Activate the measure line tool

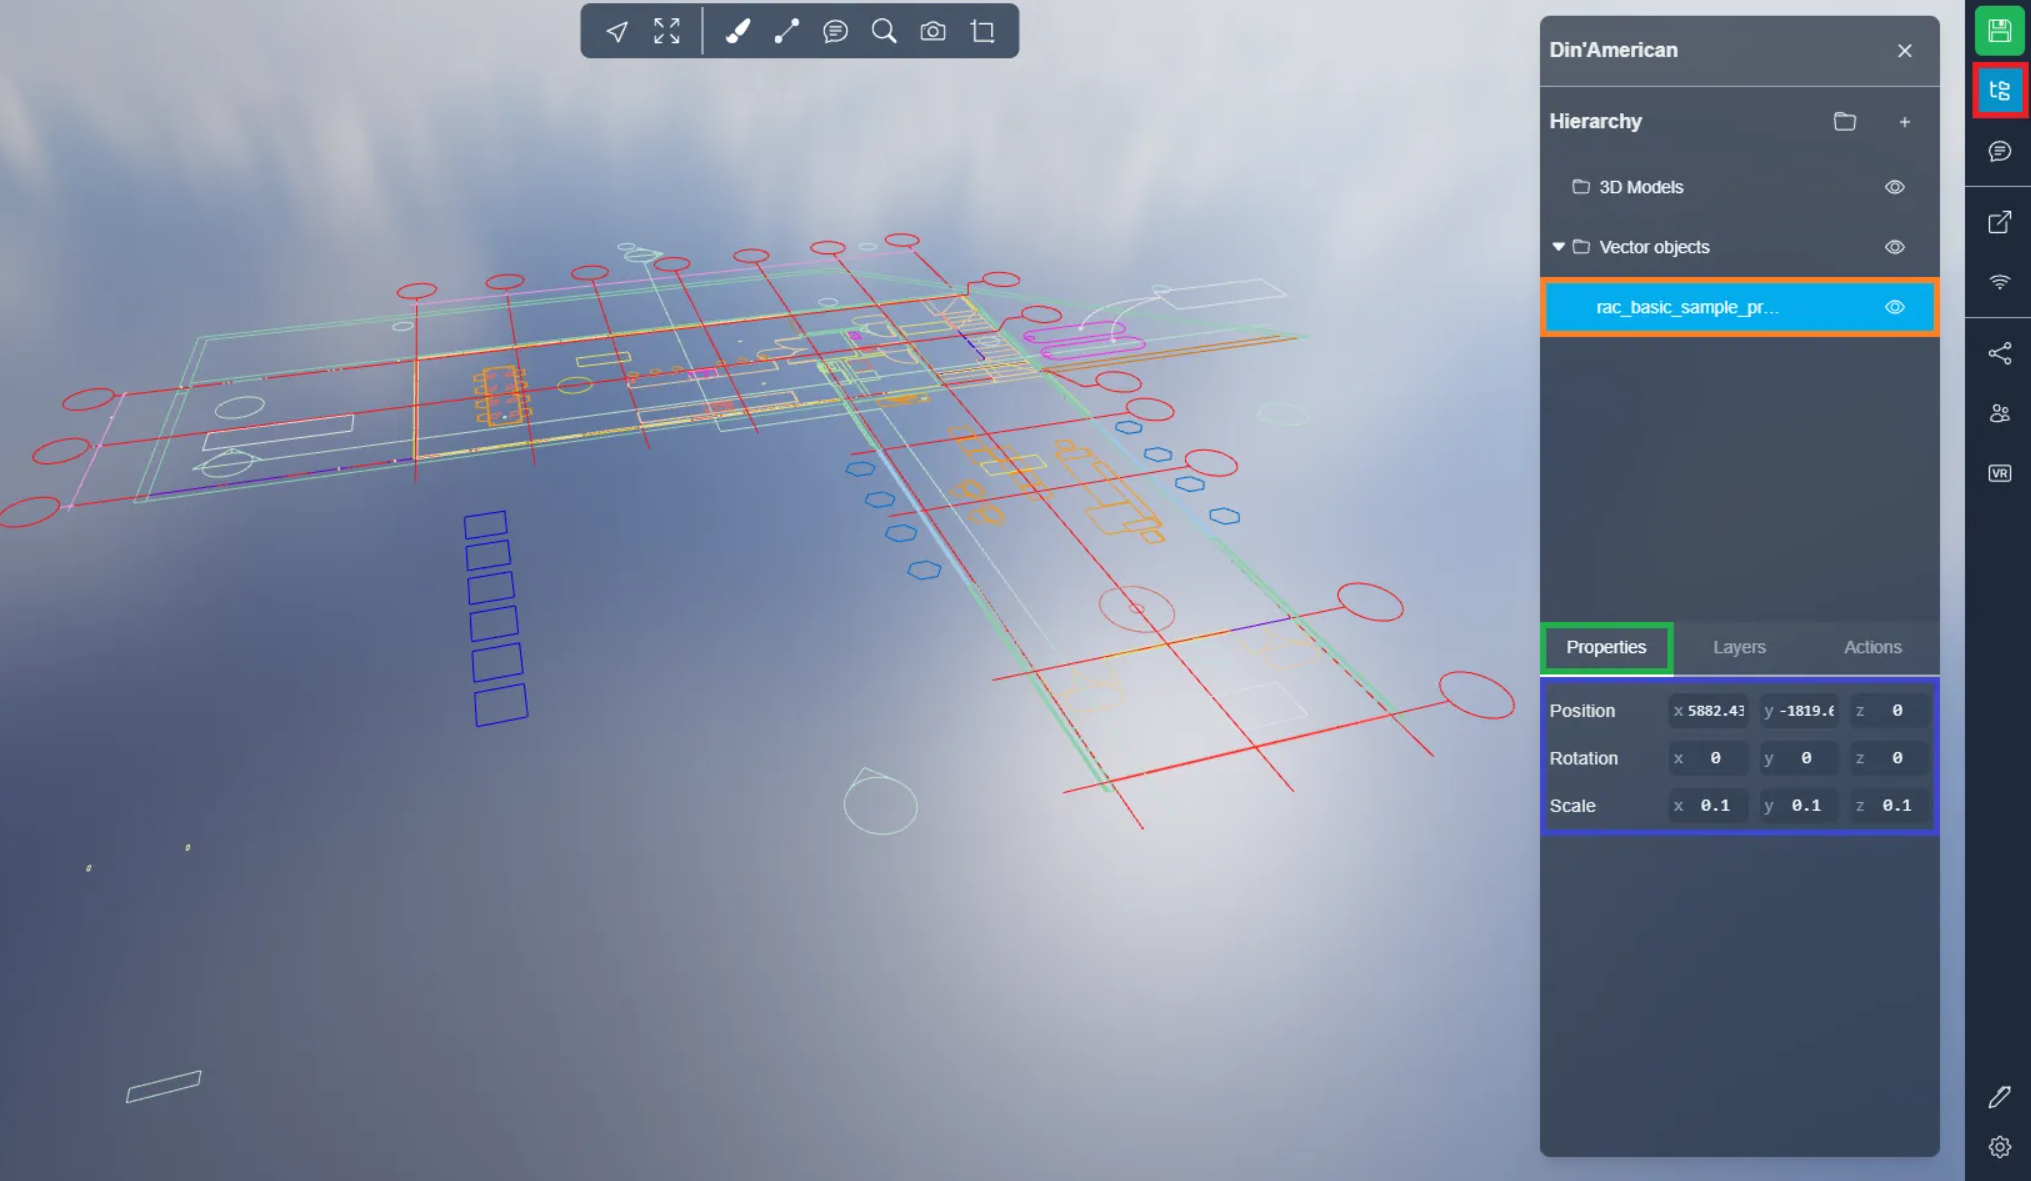click(787, 32)
